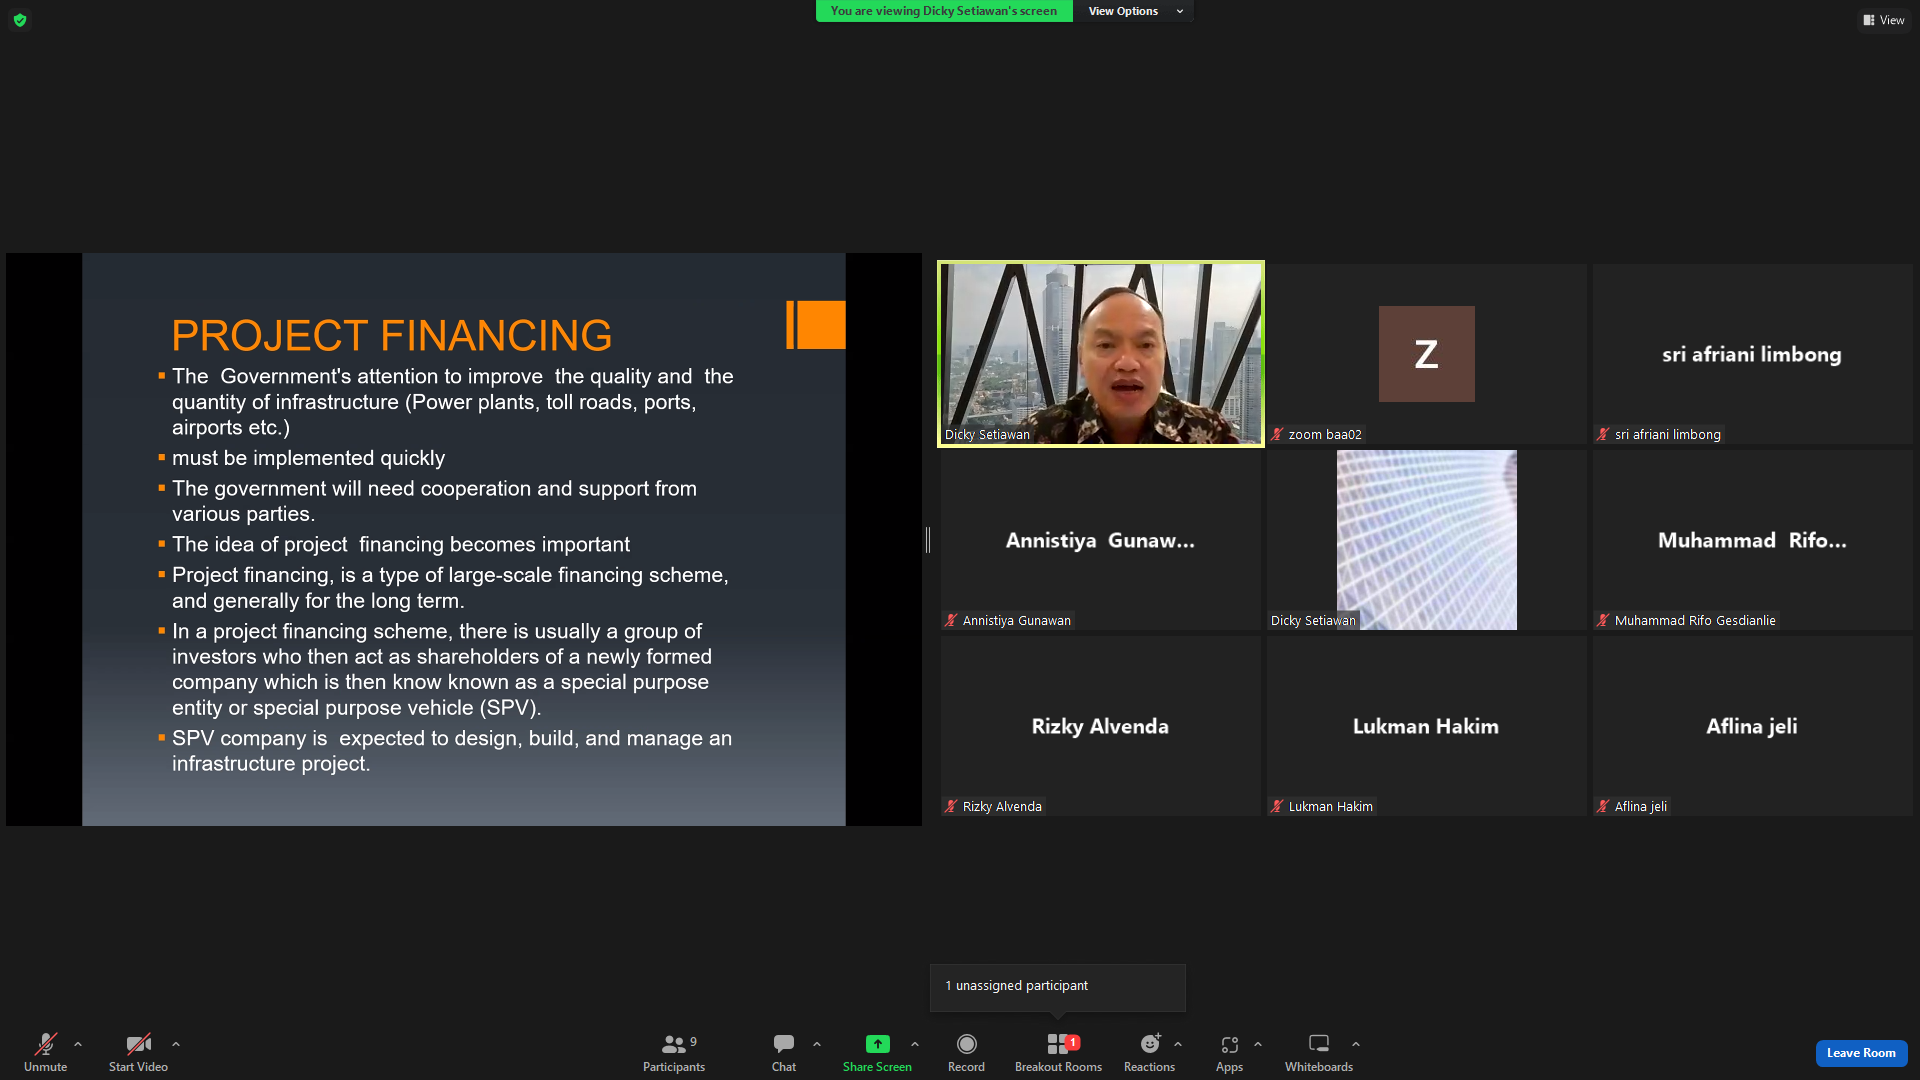The height and width of the screenshot is (1080, 1920).
Task: Open the Apps panel
Action: [x=1230, y=1052]
